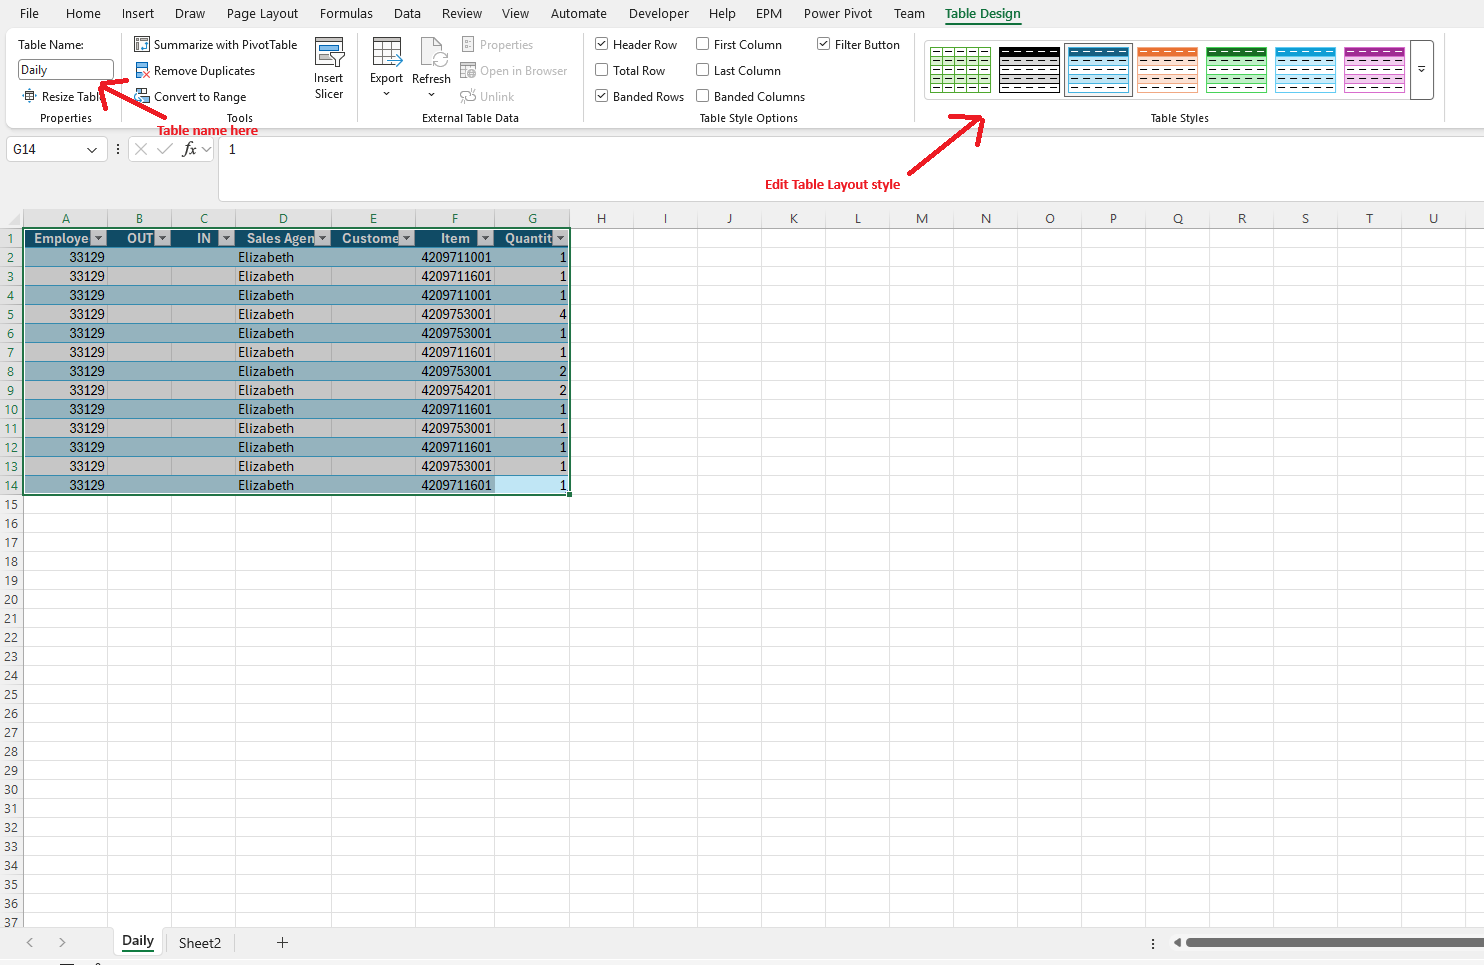Viewport: 1484px width, 965px height.
Task: Open the Page Layout ribbon tab
Action: click(x=262, y=13)
